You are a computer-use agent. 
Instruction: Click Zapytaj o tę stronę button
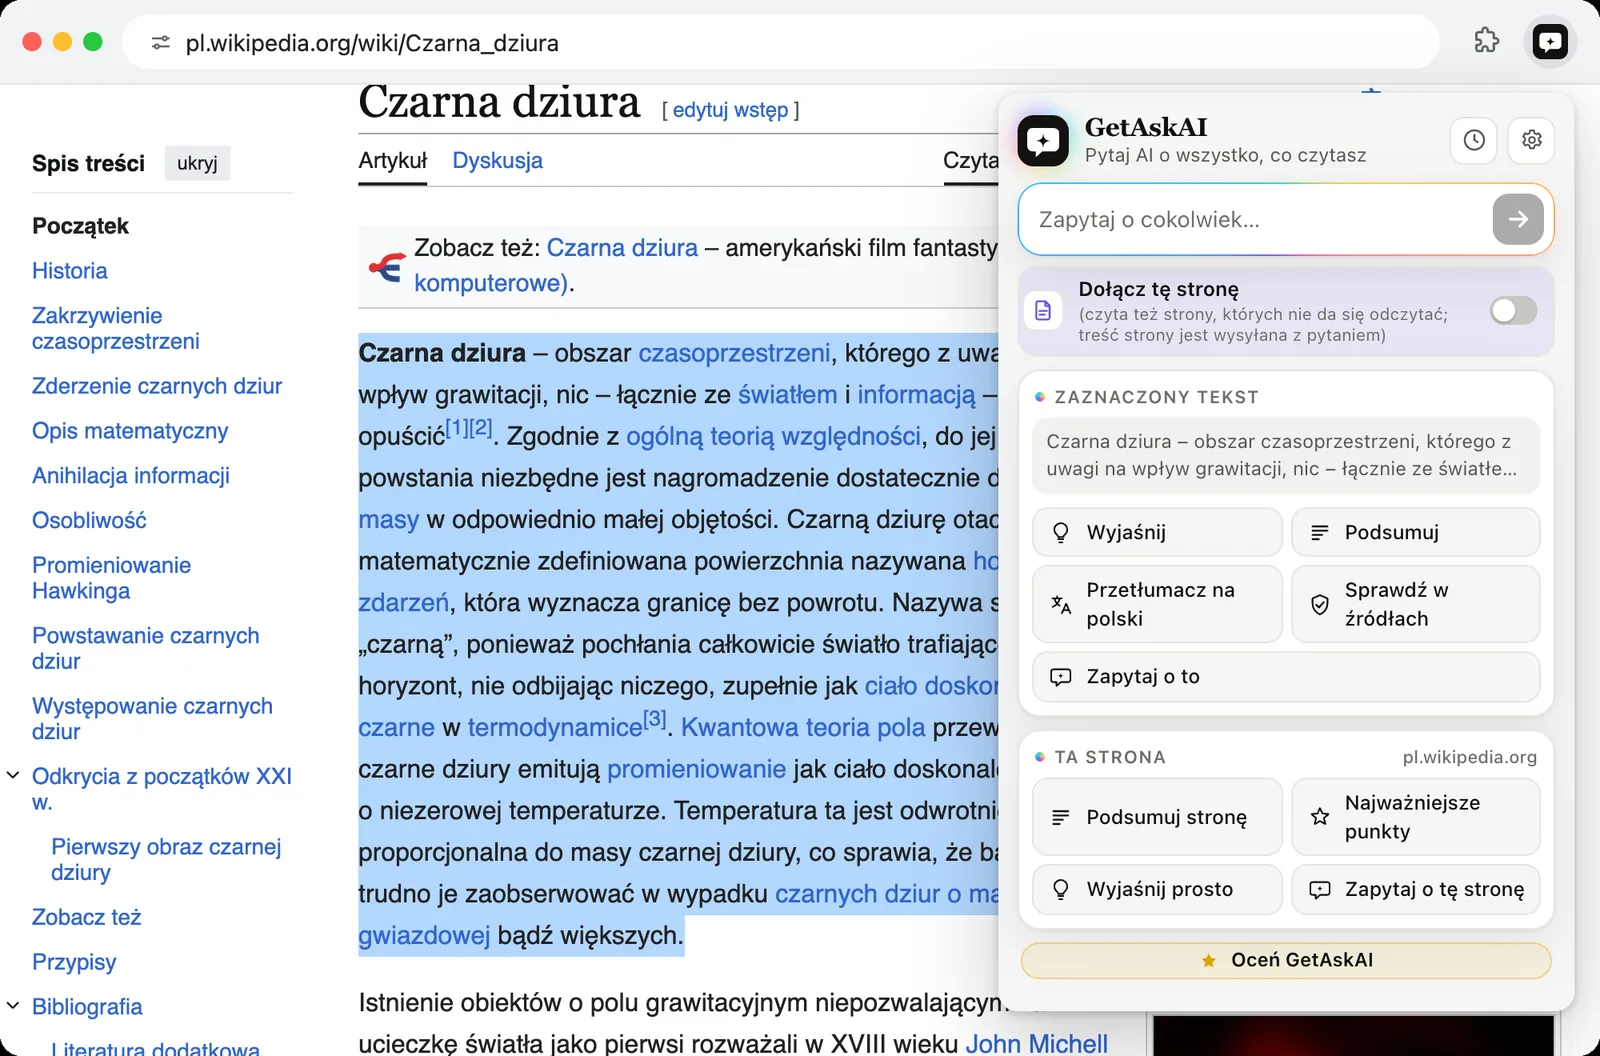point(1415,889)
